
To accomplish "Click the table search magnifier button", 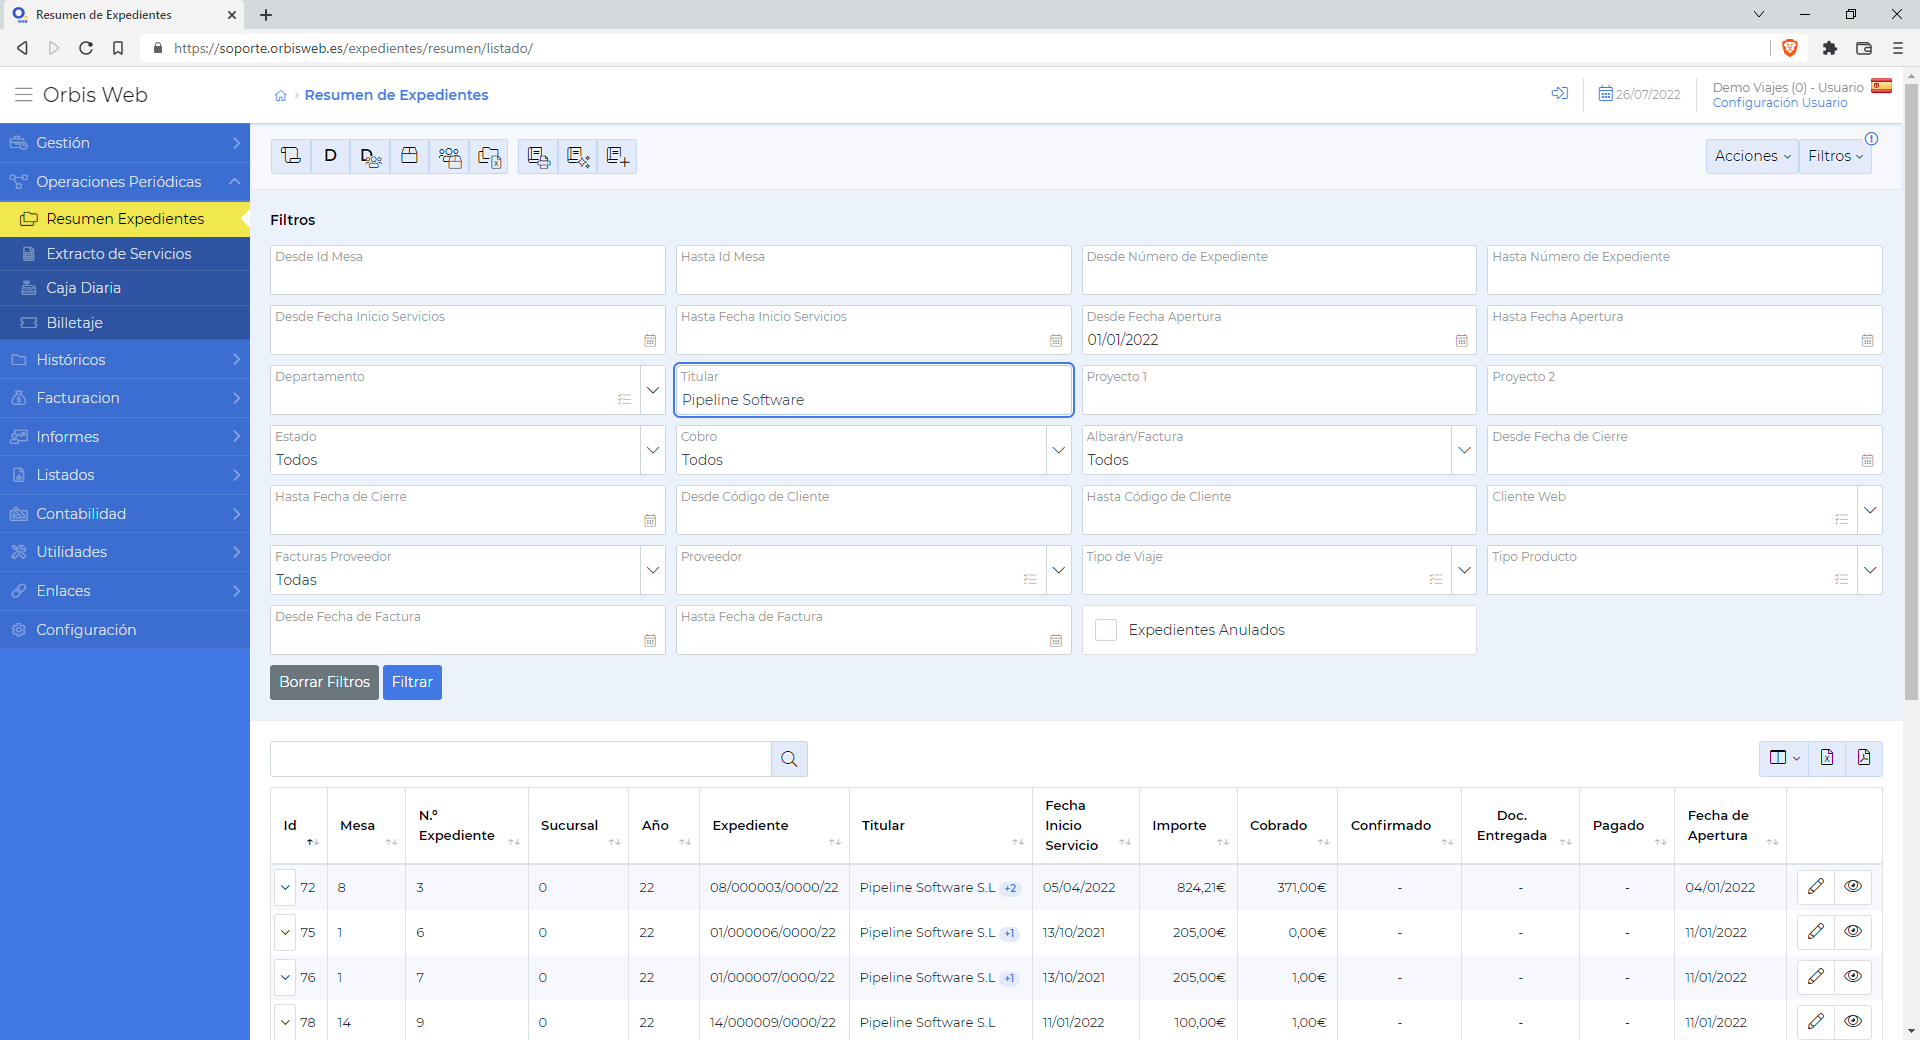I will (789, 759).
